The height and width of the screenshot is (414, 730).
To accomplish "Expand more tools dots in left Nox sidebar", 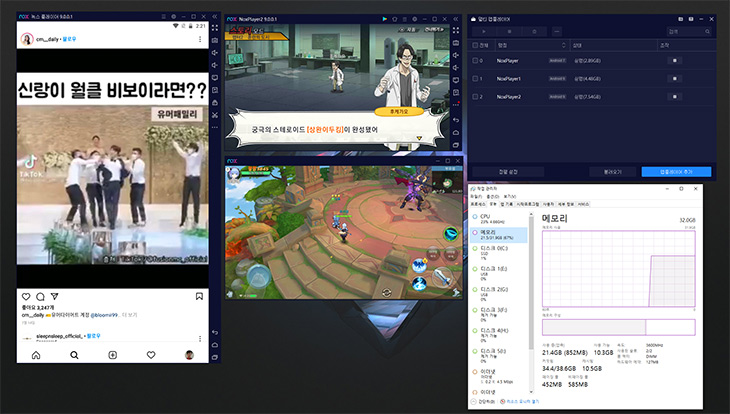I will pos(215,127).
